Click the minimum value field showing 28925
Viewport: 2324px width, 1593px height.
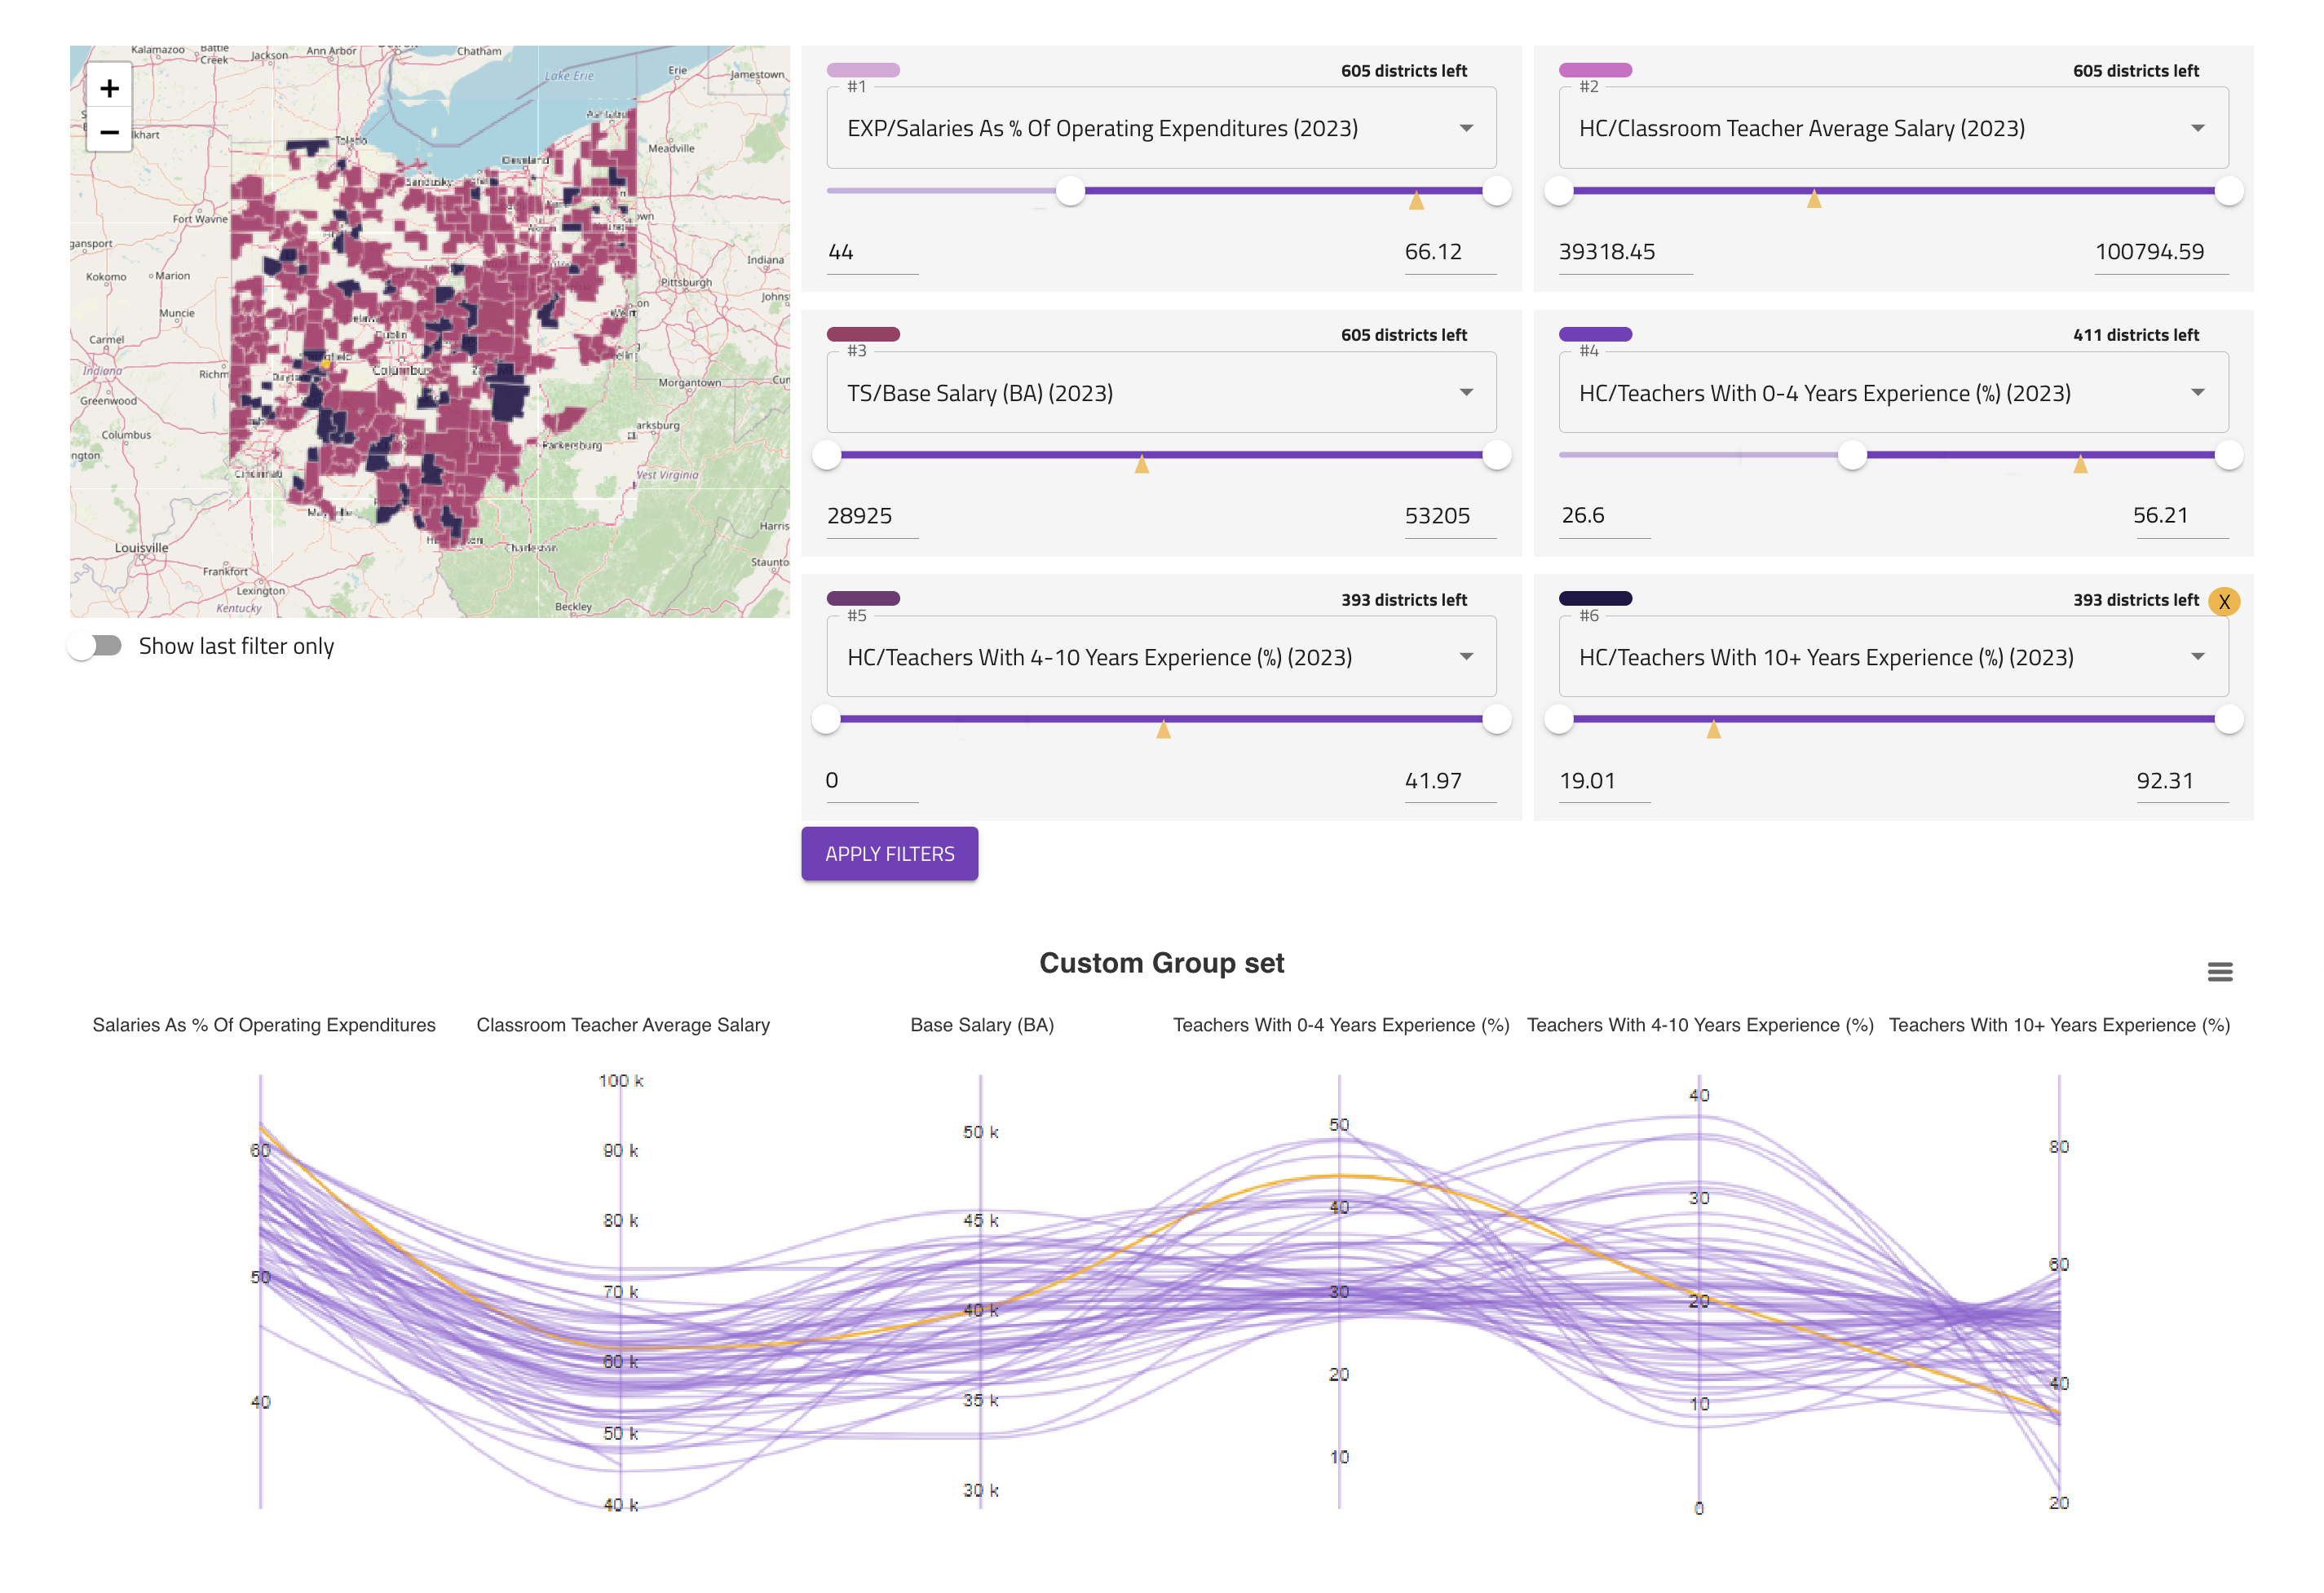click(870, 516)
